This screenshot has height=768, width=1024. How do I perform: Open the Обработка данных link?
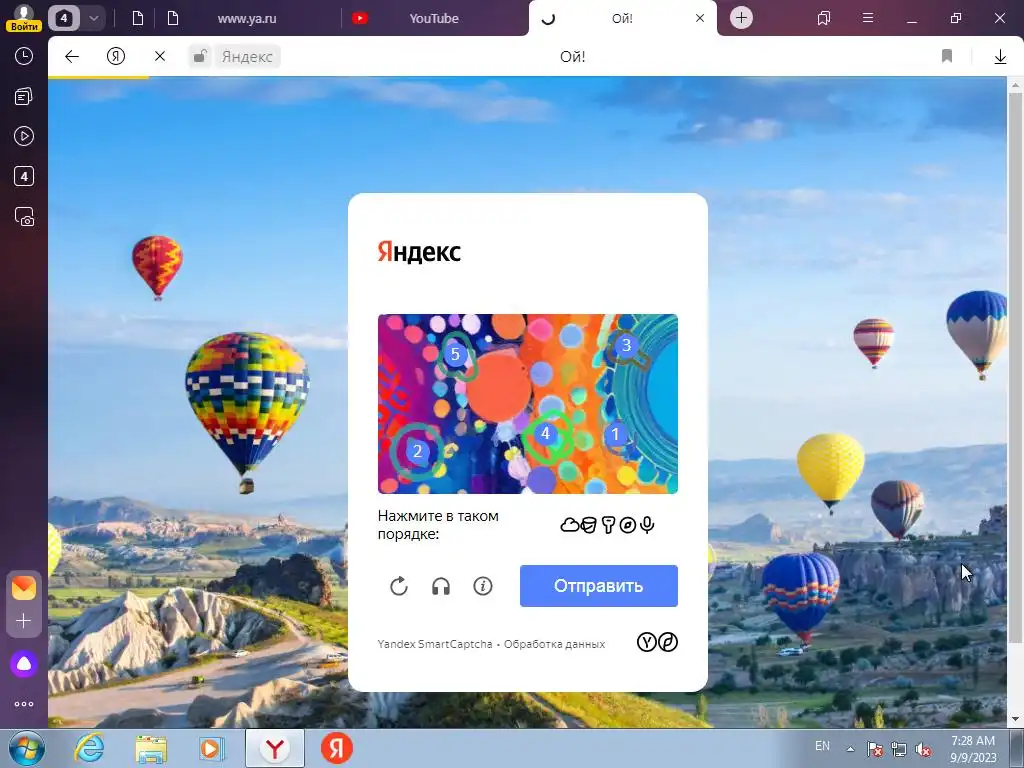(x=554, y=644)
